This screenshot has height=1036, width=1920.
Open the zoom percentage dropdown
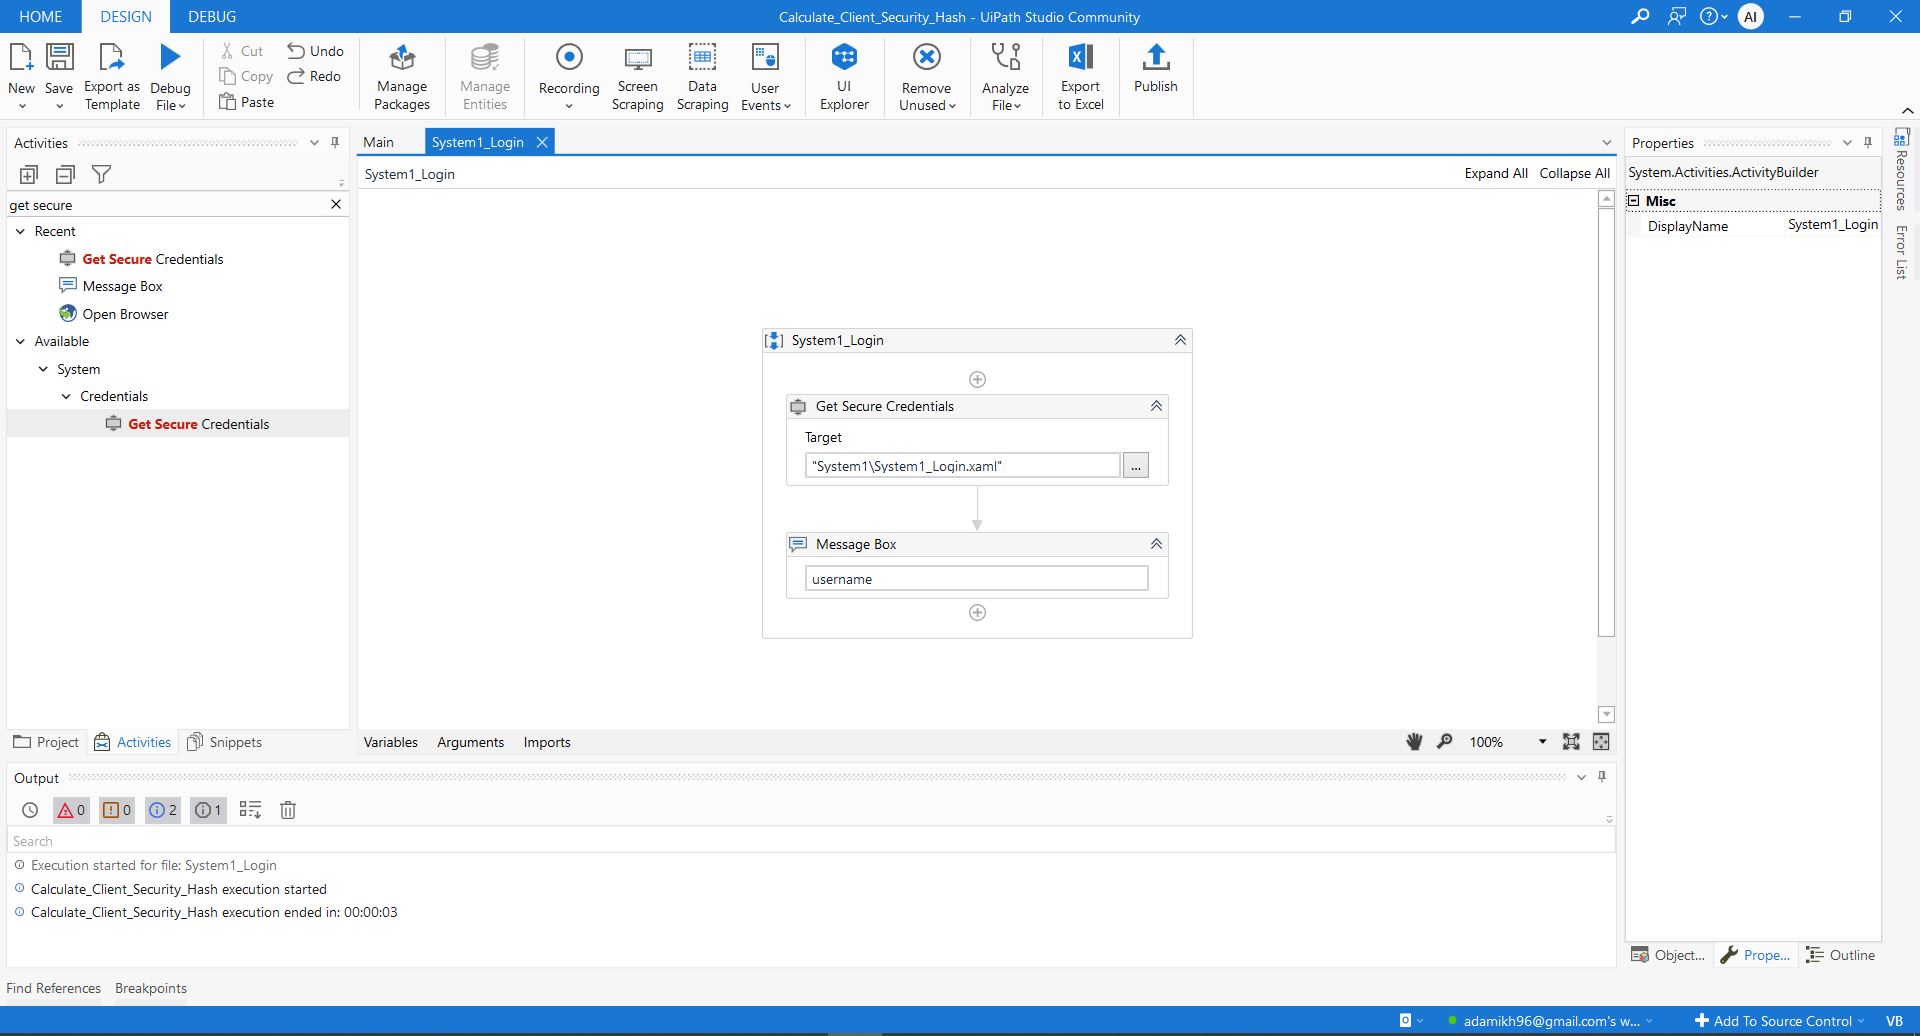click(1542, 742)
